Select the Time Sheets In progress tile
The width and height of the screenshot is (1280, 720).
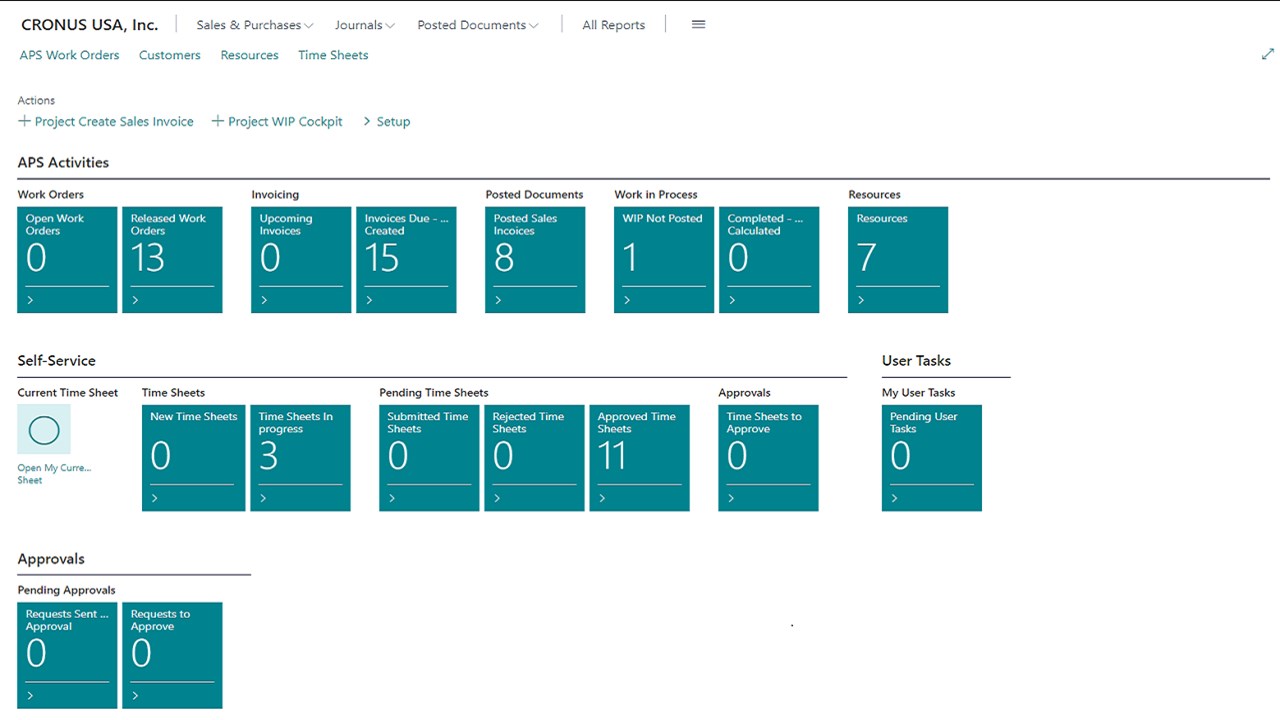[x=300, y=457]
